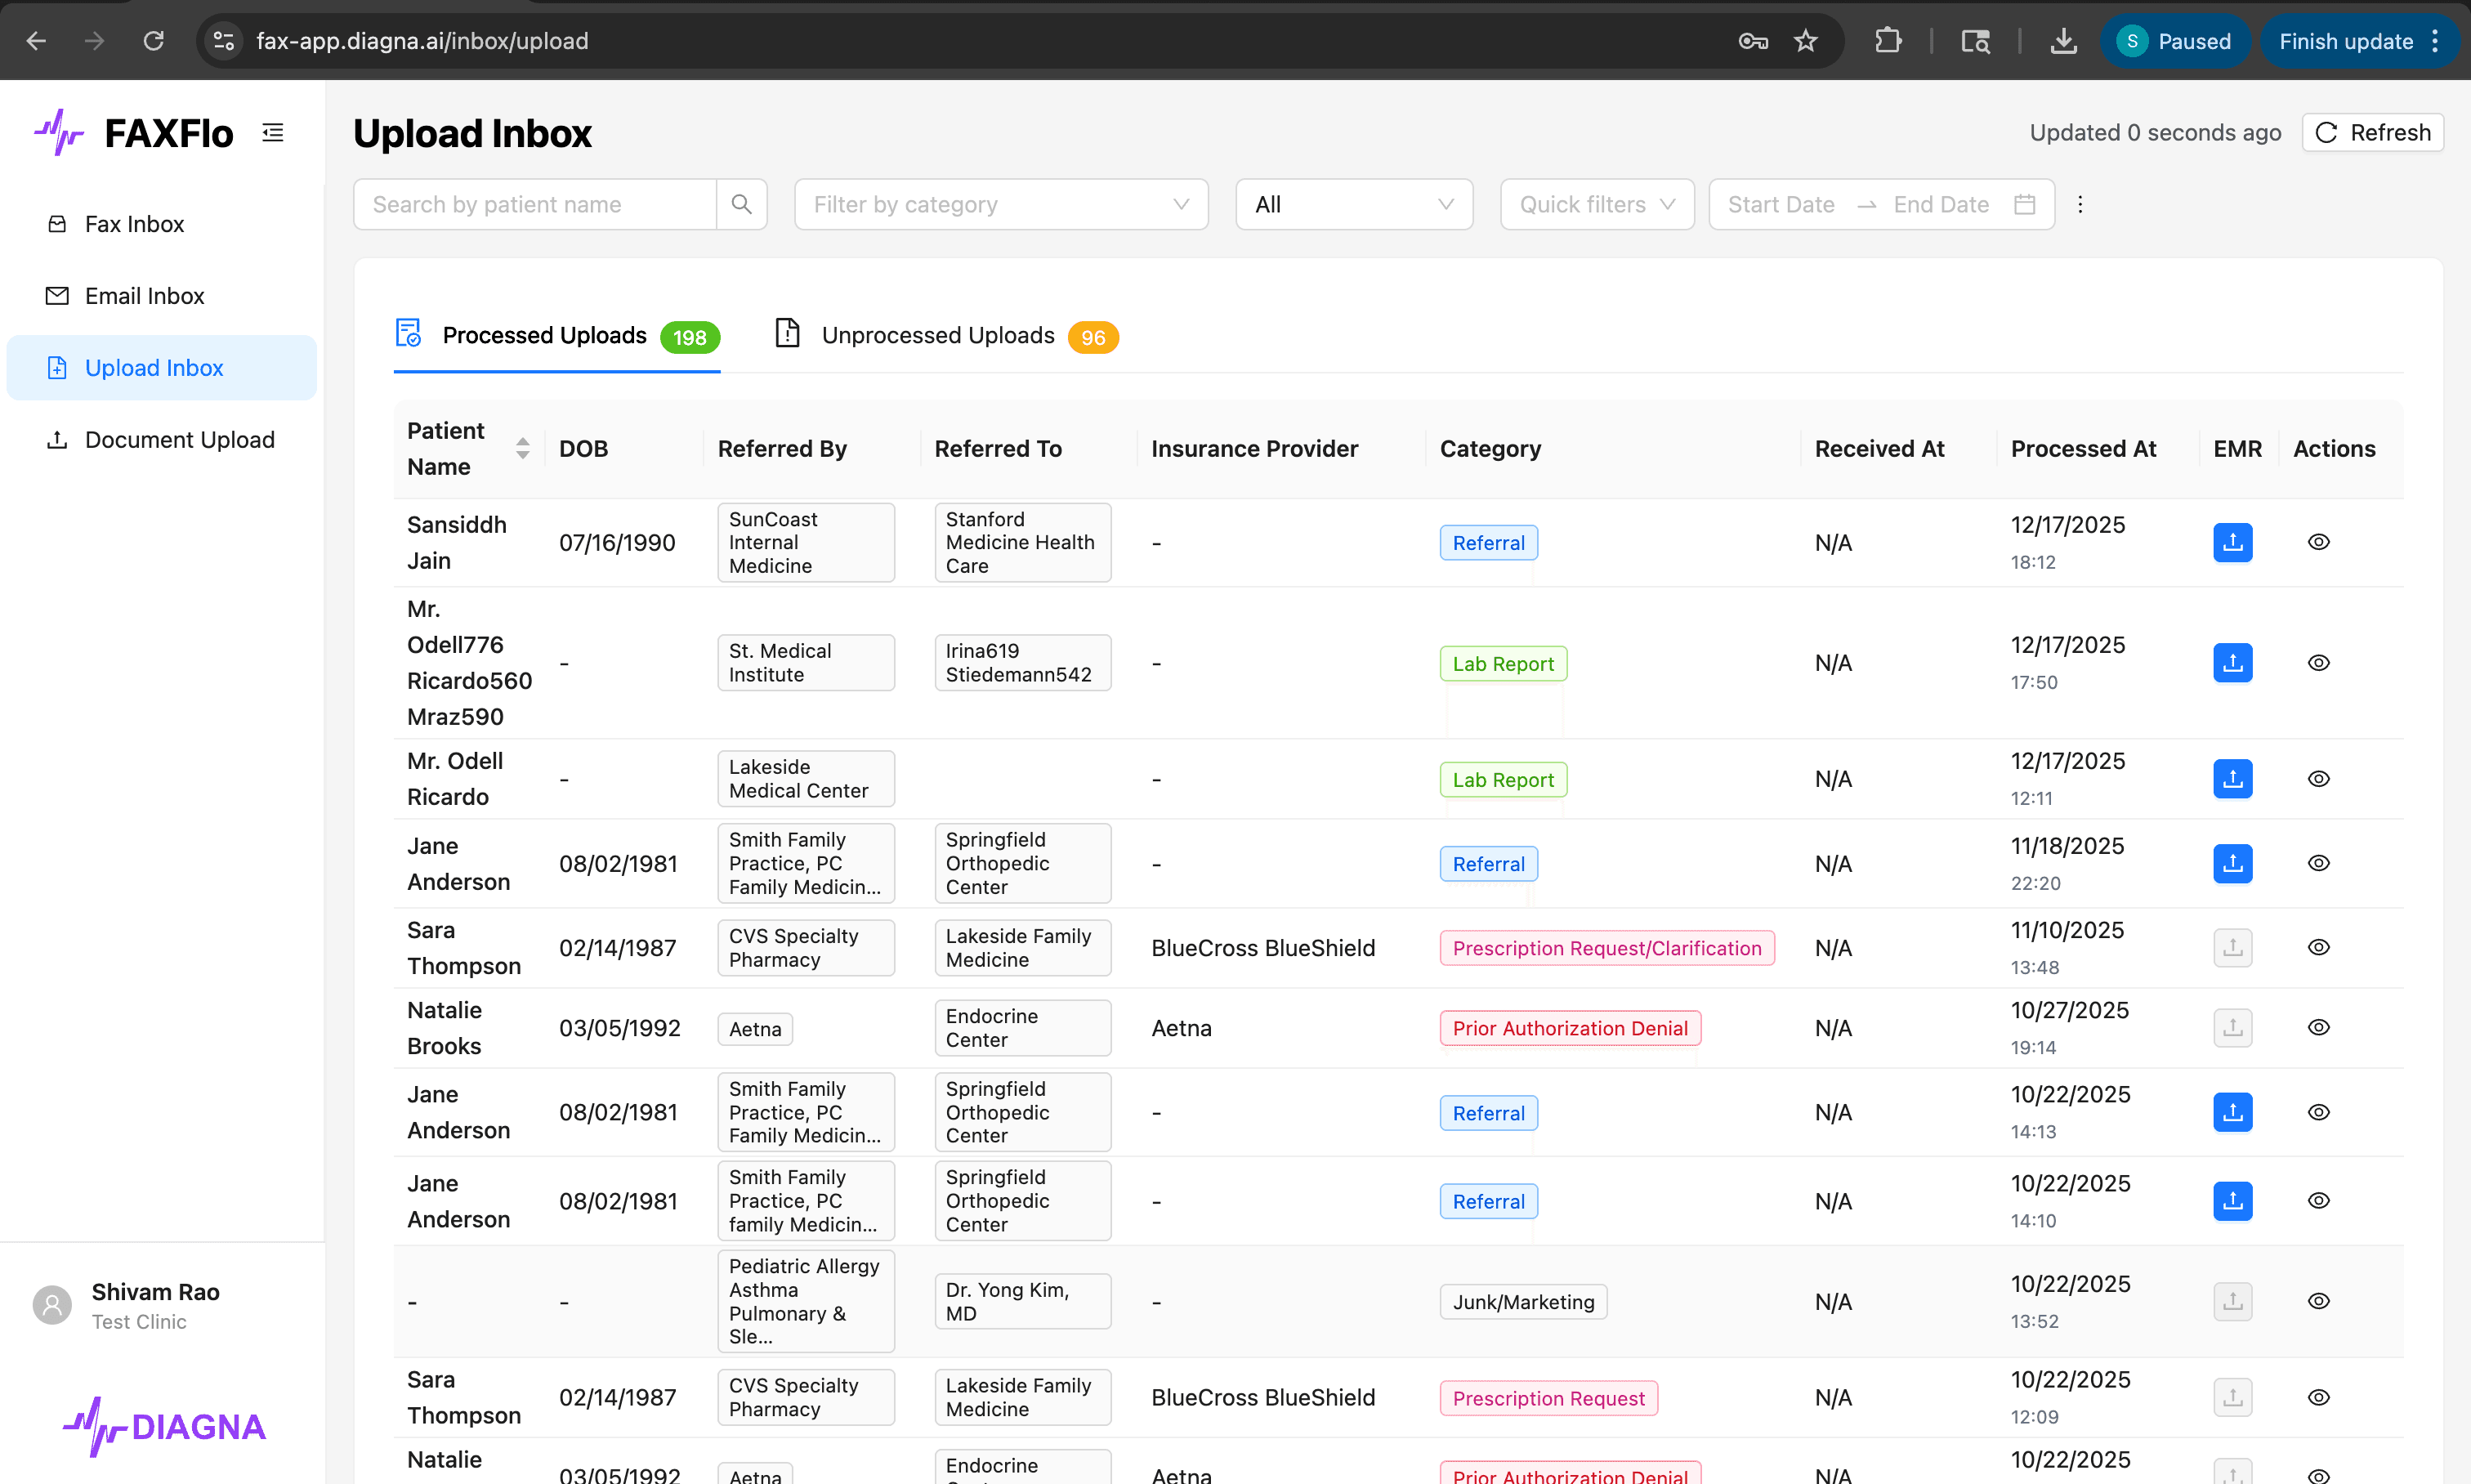Screen dimensions: 2471x1484
Task: Open browser downloads icon
Action: tap(2063, 41)
